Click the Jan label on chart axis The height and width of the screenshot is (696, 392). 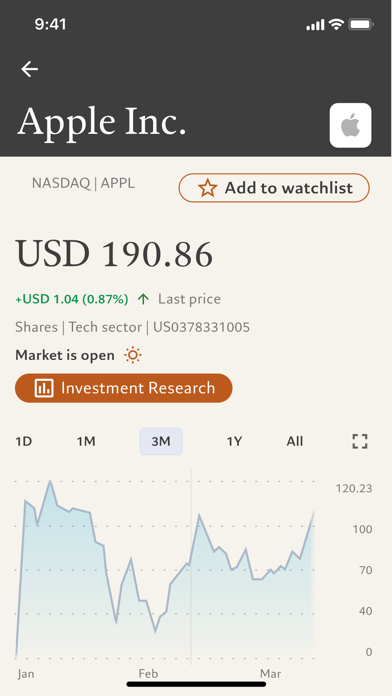[x=26, y=674]
